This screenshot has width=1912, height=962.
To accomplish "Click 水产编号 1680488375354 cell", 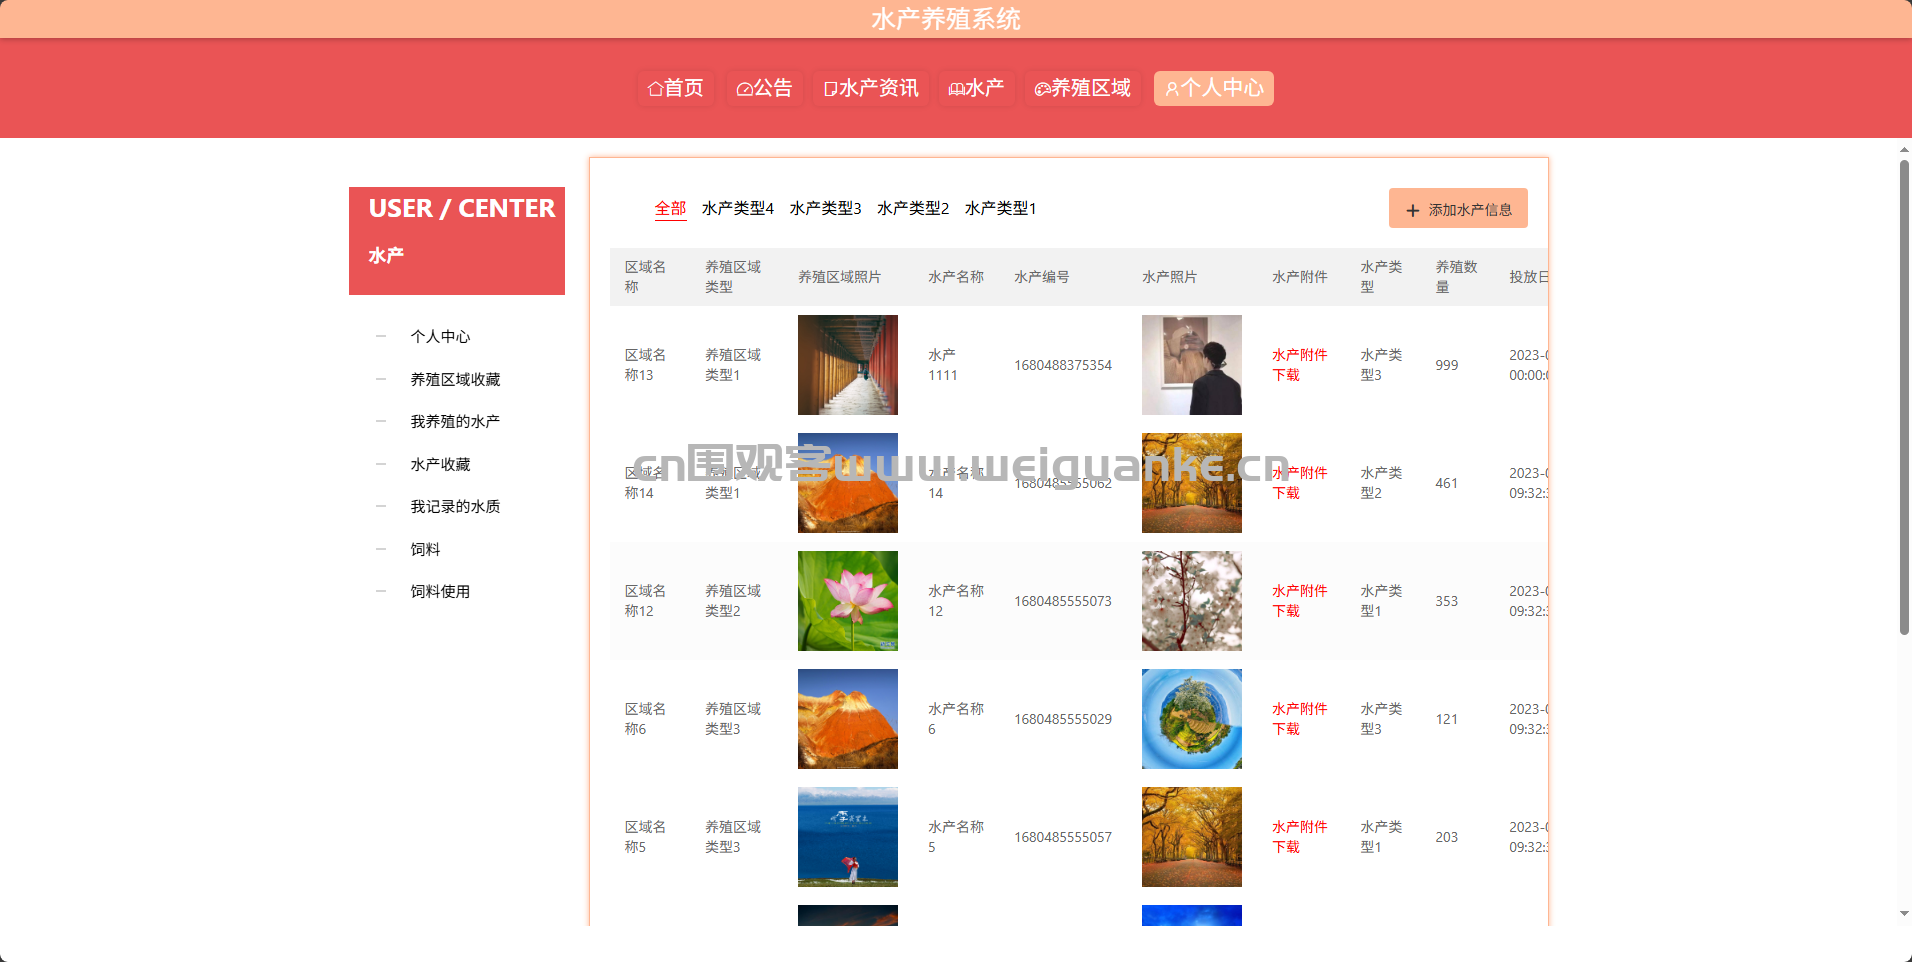I will click(1063, 365).
